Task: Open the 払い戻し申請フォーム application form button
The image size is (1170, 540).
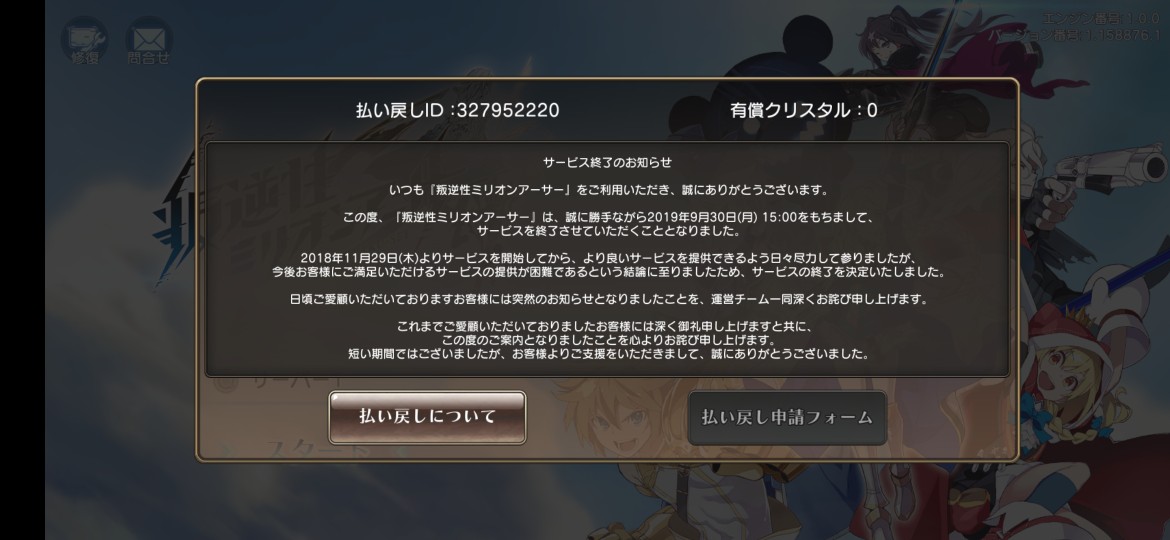Action: 787,418
